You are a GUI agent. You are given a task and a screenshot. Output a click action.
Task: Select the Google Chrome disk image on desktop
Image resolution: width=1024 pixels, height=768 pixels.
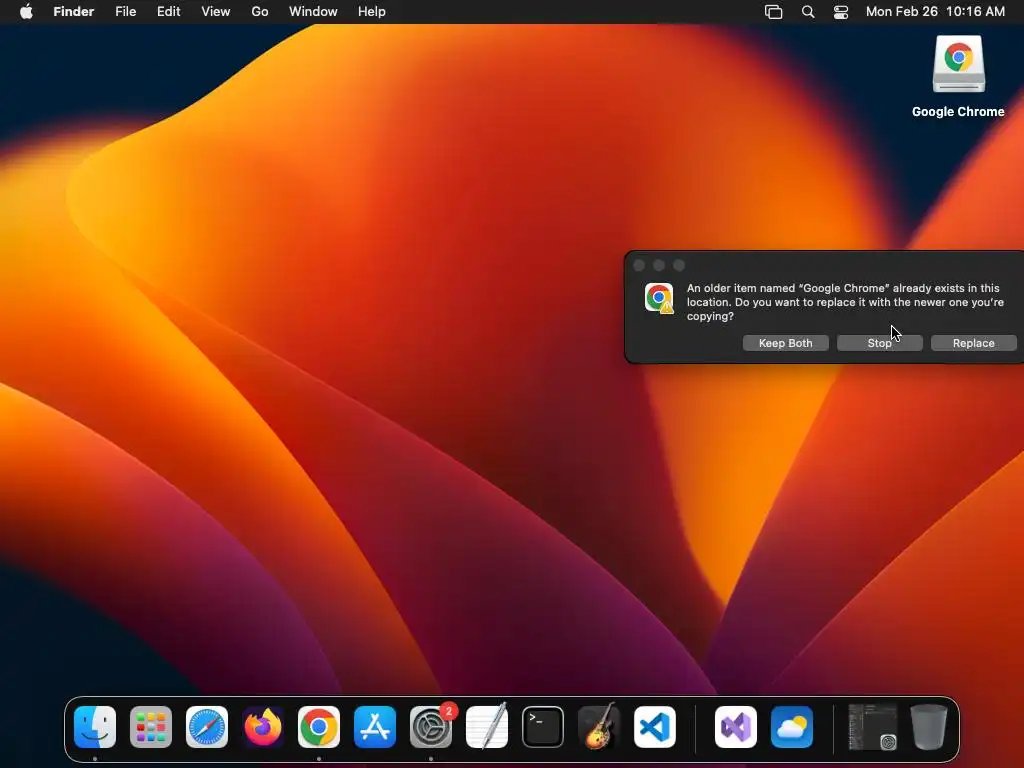(x=958, y=64)
